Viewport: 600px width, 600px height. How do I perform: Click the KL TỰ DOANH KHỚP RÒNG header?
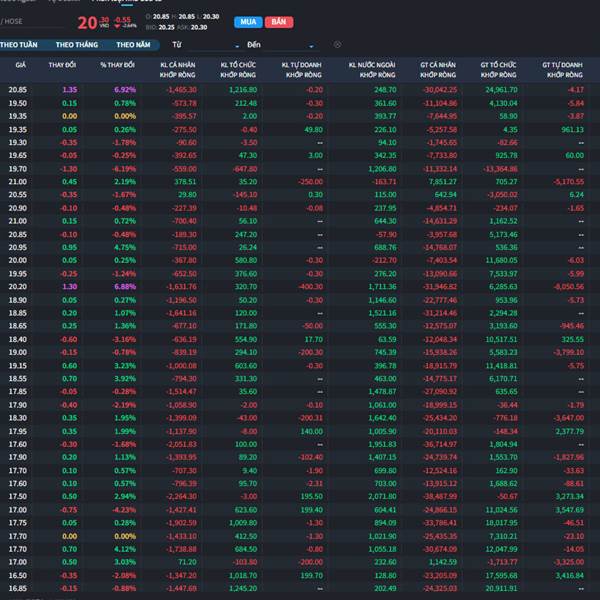click(302, 70)
